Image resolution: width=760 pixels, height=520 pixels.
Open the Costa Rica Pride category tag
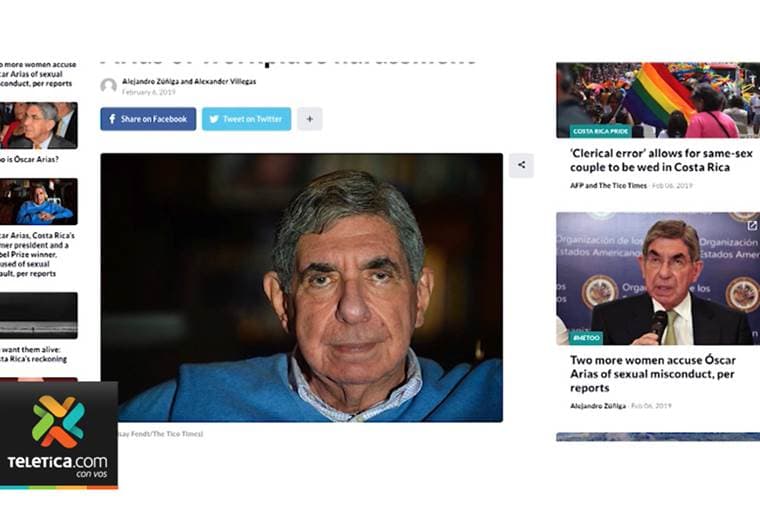[x=600, y=131]
